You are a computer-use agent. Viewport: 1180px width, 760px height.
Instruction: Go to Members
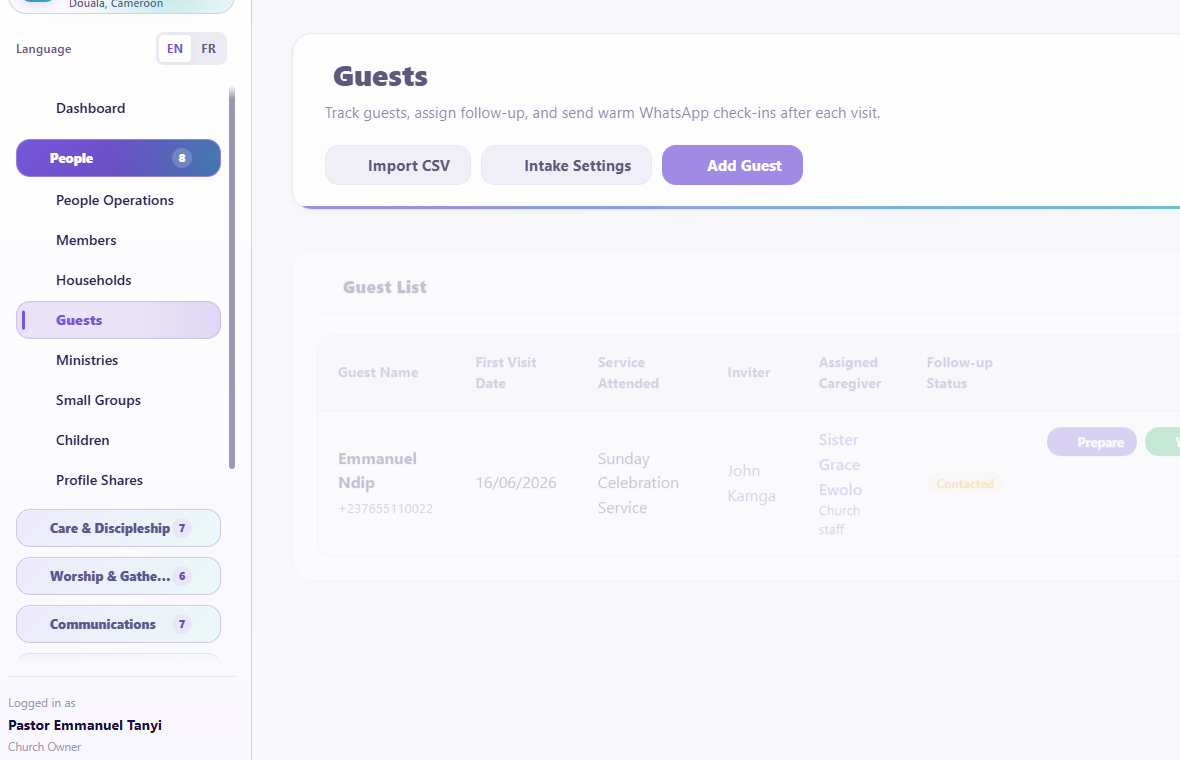118,240
